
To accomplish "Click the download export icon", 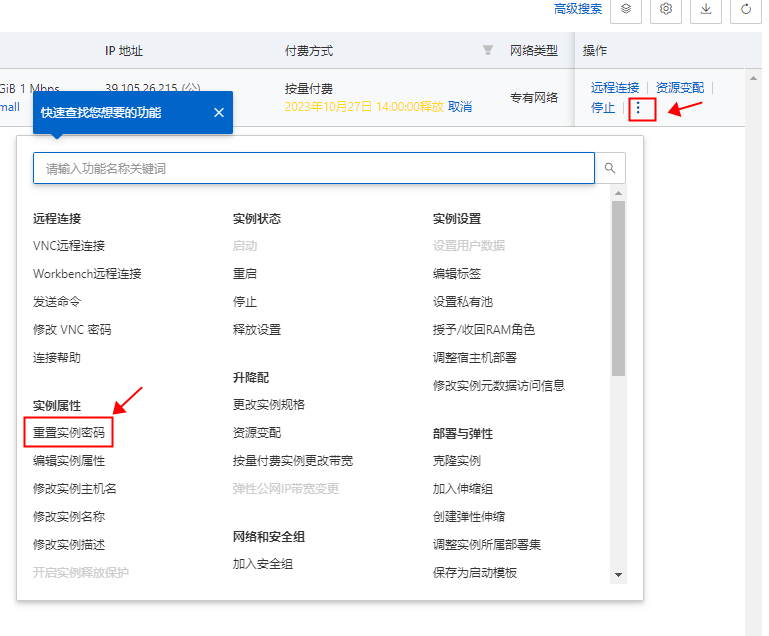I will tap(706, 9).
